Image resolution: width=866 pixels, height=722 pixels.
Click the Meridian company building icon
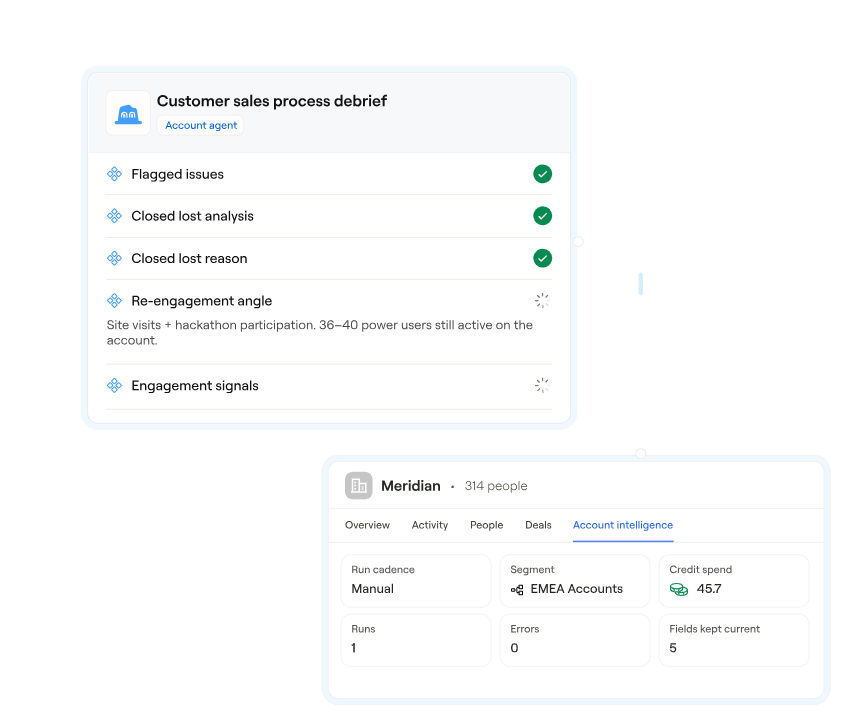click(x=358, y=486)
